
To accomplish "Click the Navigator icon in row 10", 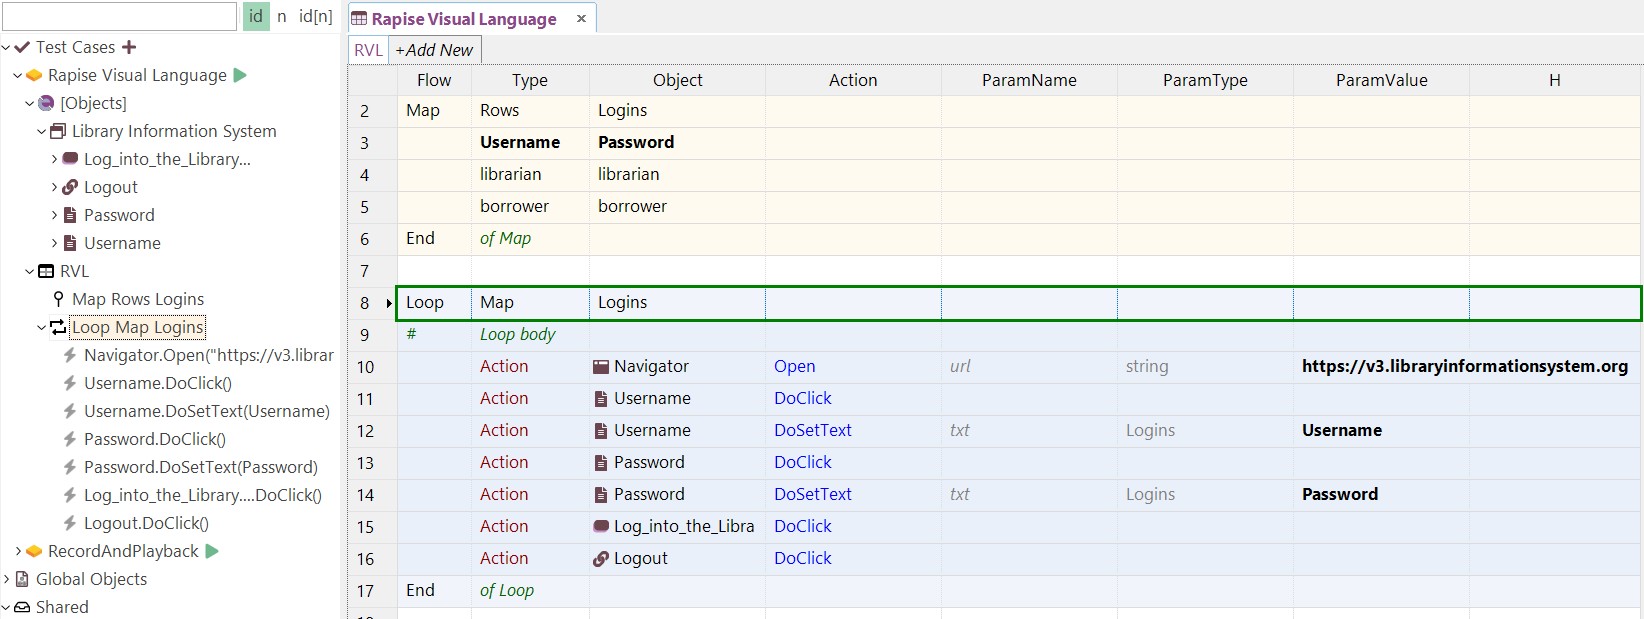I will click(x=601, y=367).
